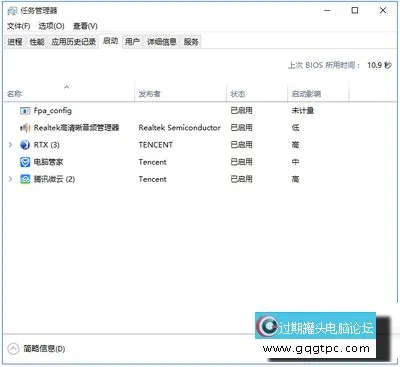Open the 查看(V) menu
The image size is (400, 367).
85,26
